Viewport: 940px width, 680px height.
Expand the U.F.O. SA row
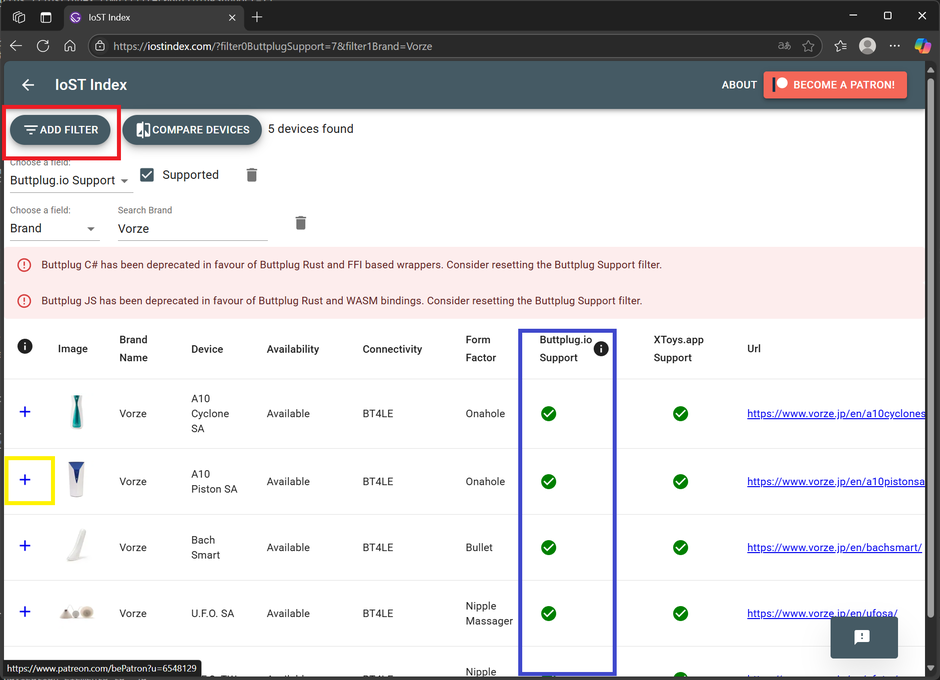(x=25, y=612)
